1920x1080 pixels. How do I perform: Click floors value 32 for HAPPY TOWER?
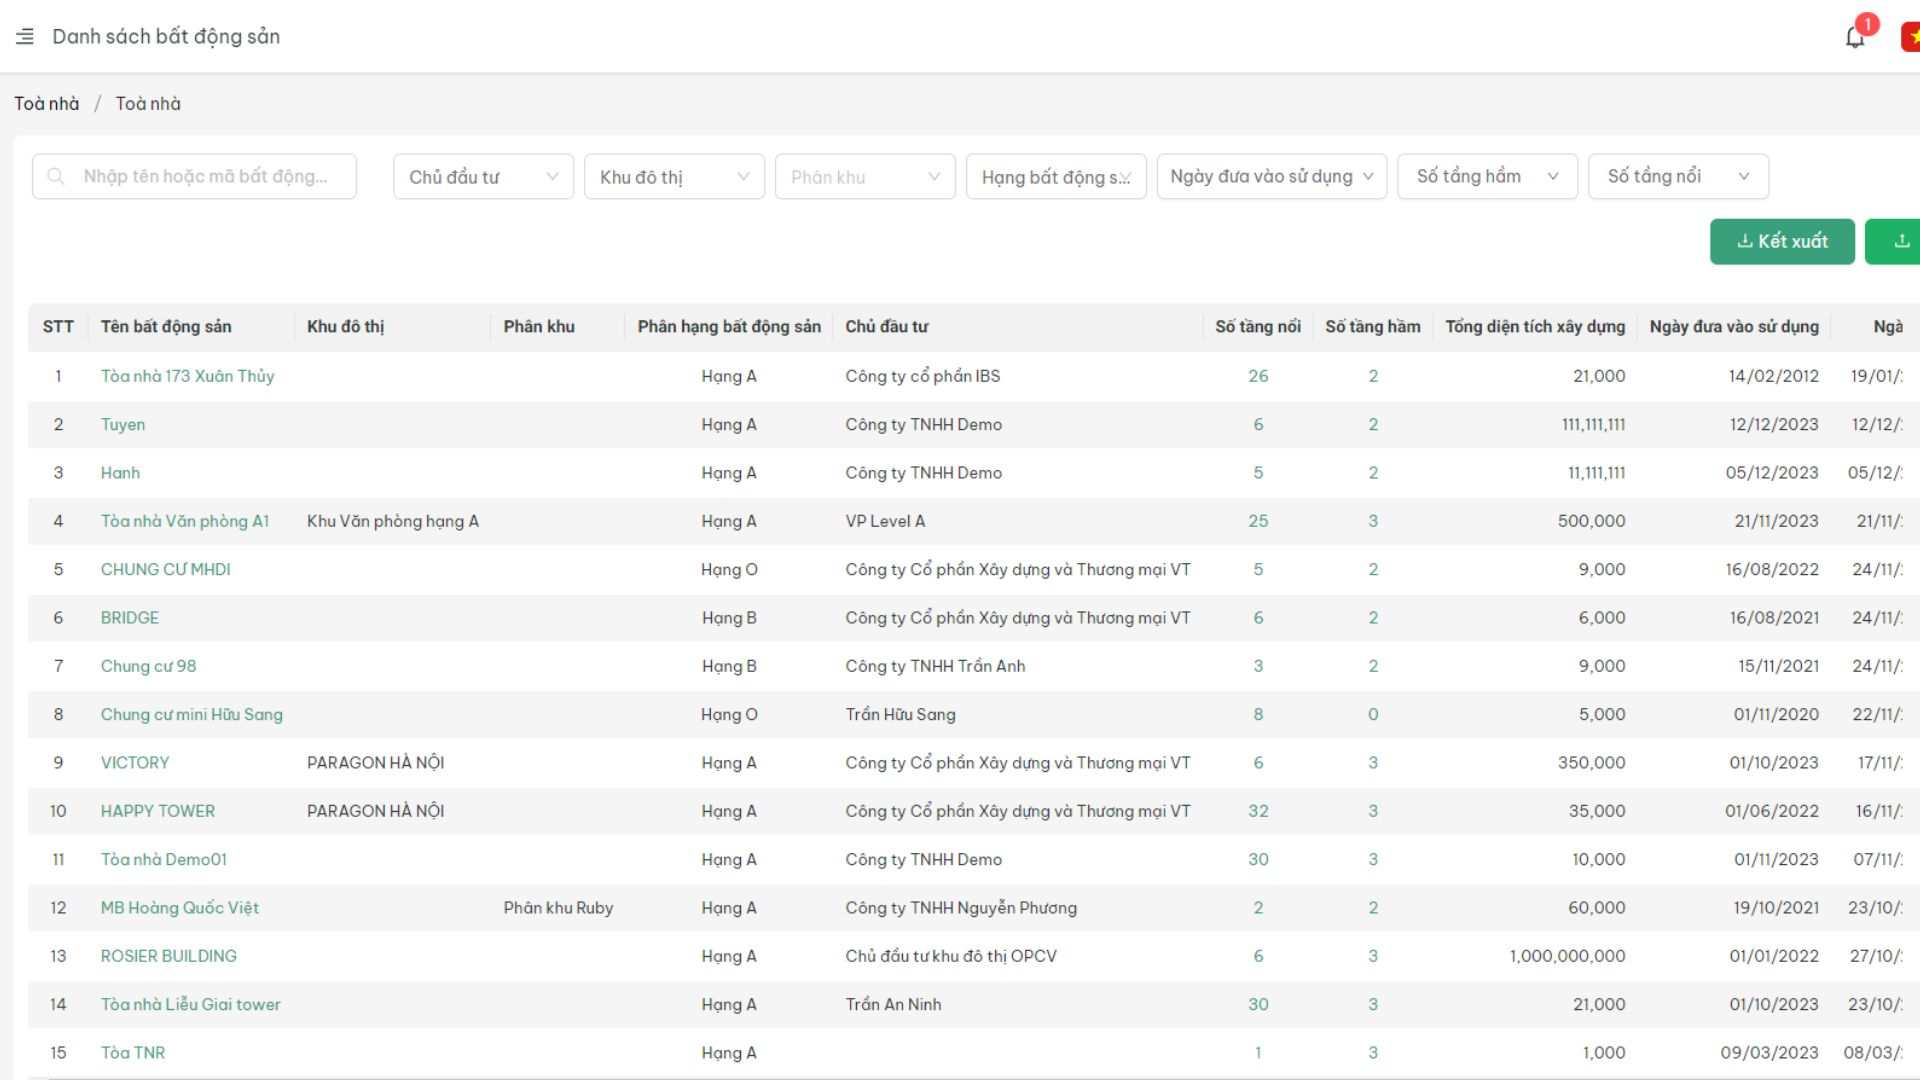coord(1258,811)
